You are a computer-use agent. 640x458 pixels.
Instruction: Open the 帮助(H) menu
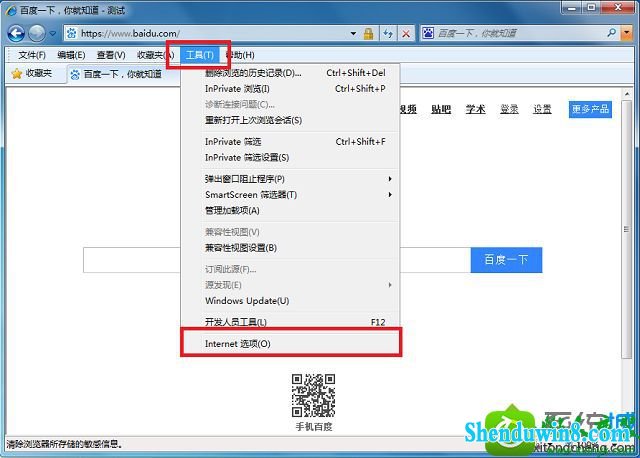tap(240, 55)
